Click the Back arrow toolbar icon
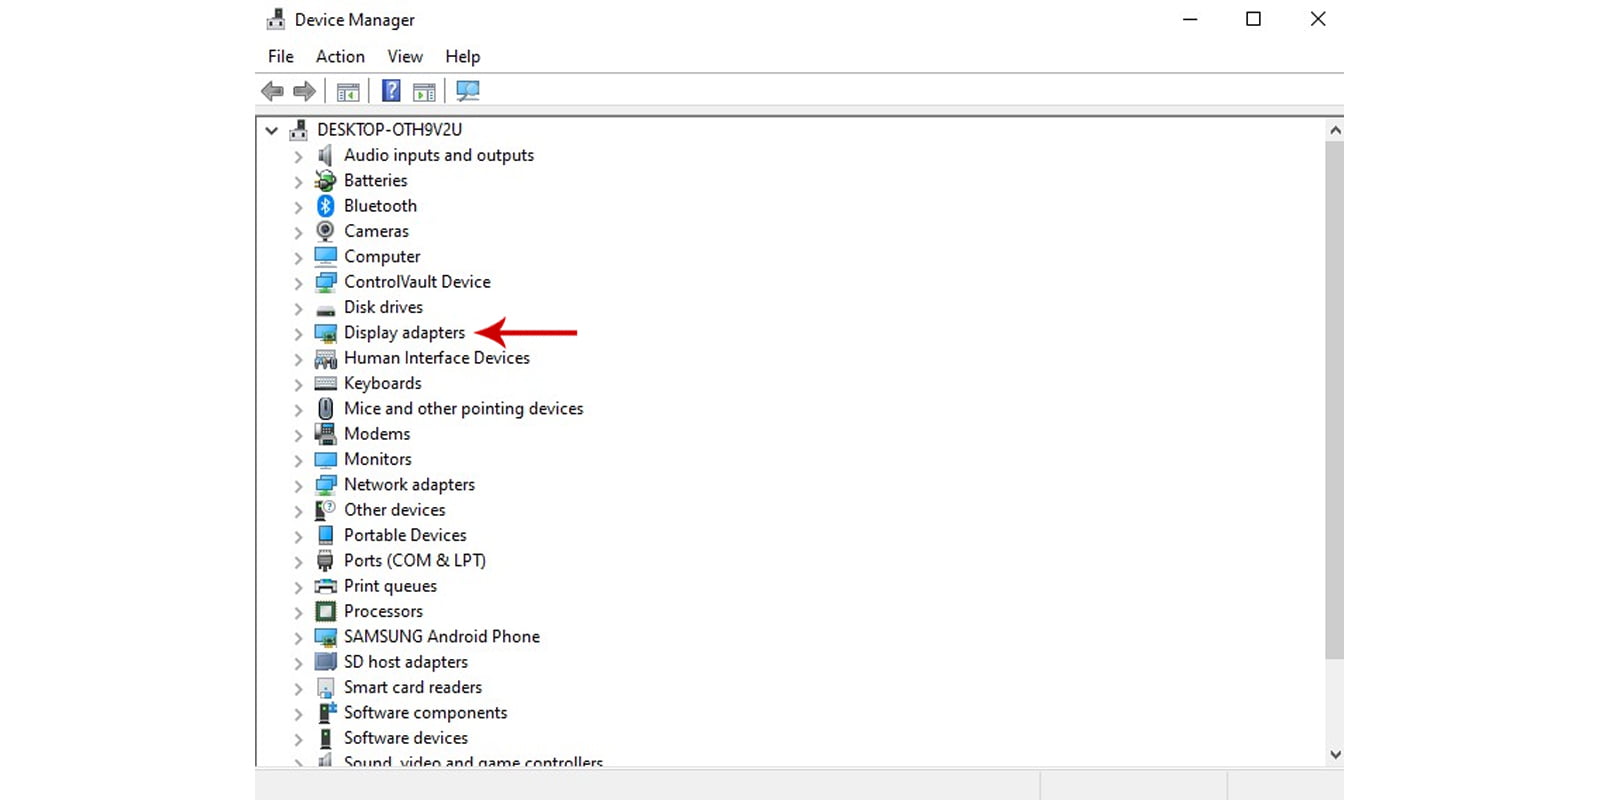Viewport: 1600px width, 800px height. pos(272,91)
